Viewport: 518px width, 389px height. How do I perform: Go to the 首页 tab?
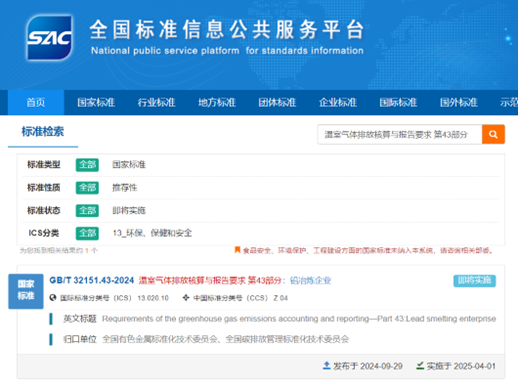click(36, 102)
